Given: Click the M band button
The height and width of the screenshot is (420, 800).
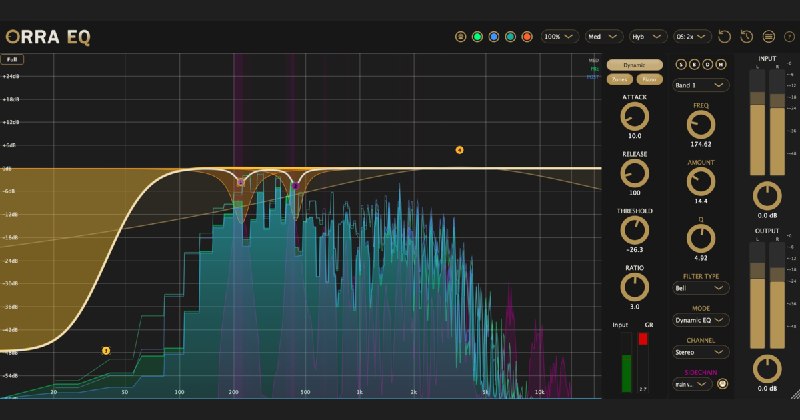Looking at the screenshot, I should 720,64.
